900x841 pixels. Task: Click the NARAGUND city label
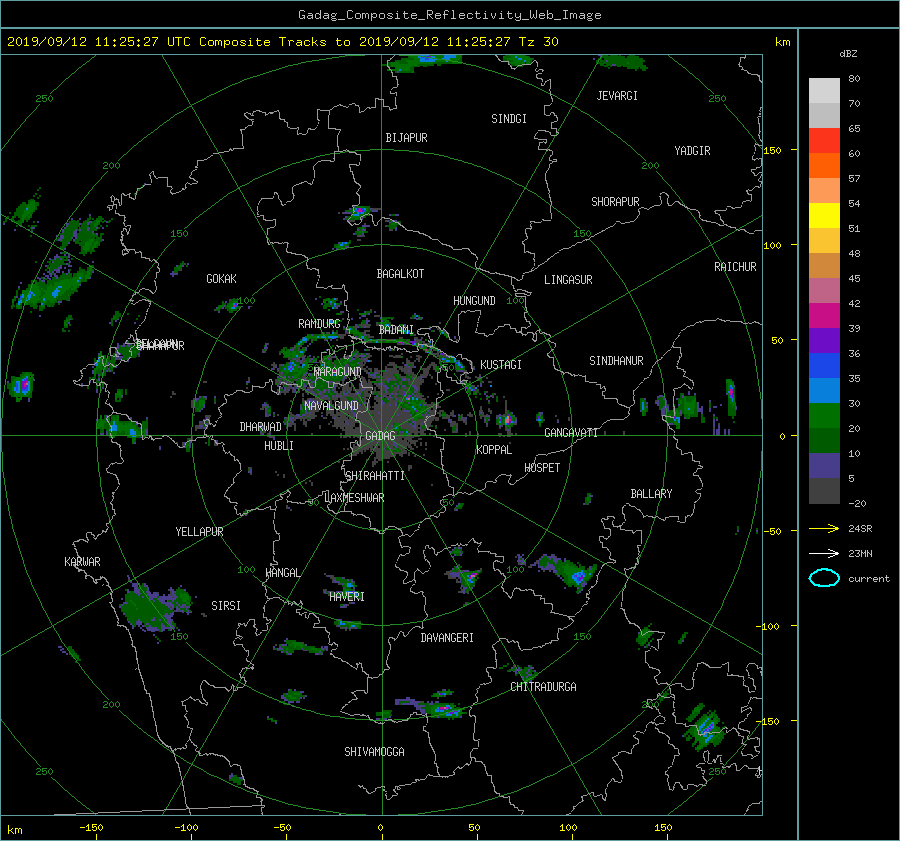(x=338, y=372)
